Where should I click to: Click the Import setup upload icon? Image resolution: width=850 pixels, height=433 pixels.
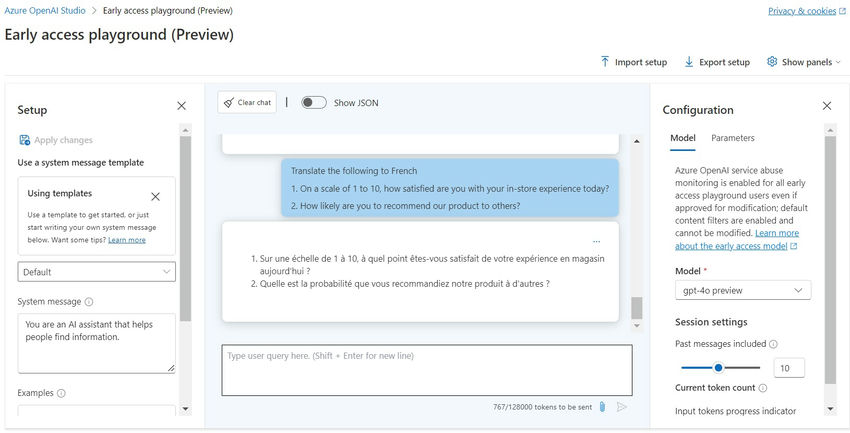pyautogui.click(x=605, y=62)
